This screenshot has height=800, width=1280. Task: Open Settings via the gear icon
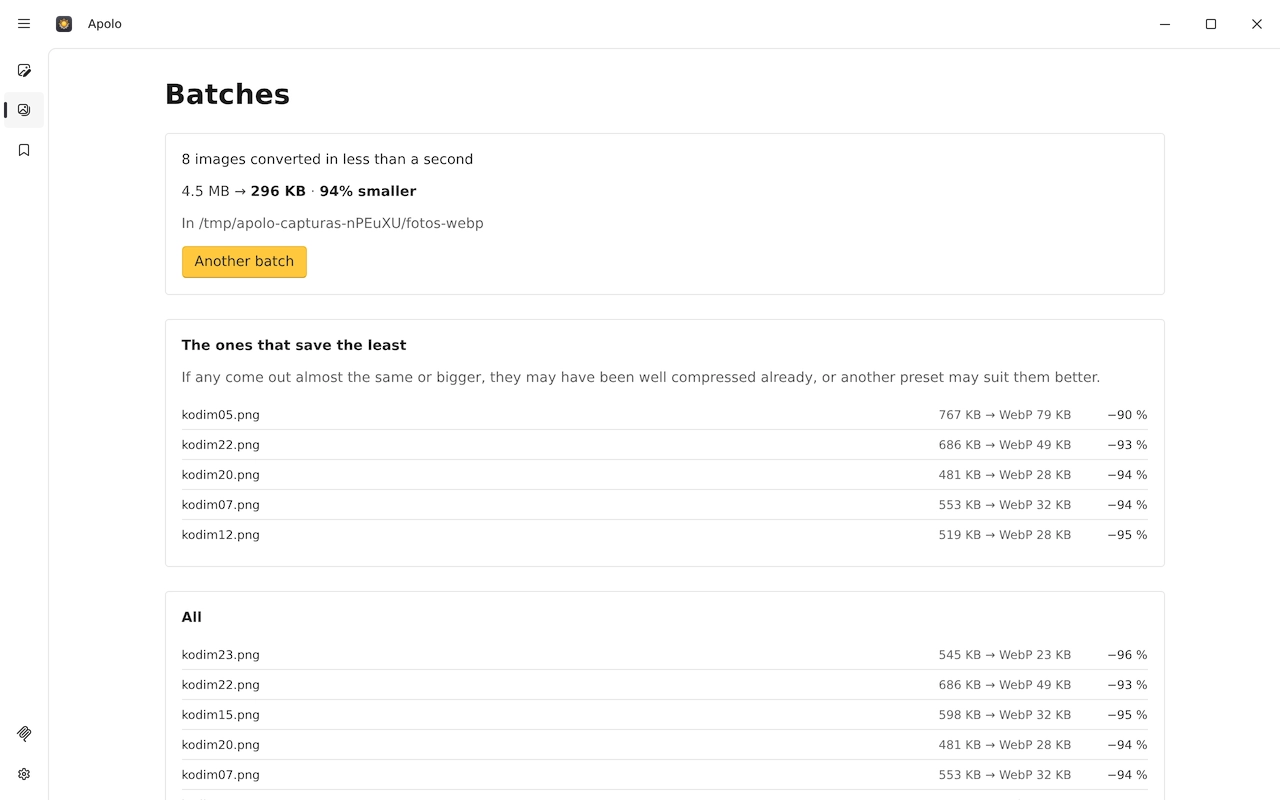(24, 774)
